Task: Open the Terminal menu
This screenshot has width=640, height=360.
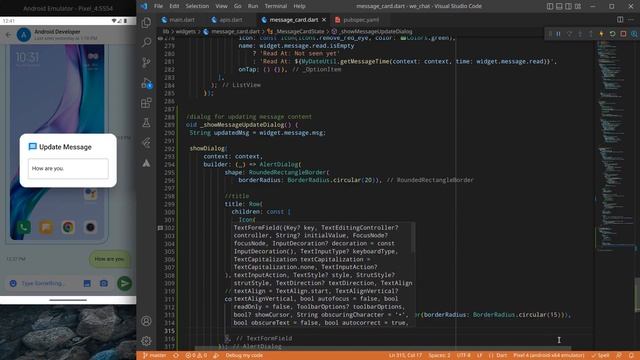Action: (x=276, y=6)
